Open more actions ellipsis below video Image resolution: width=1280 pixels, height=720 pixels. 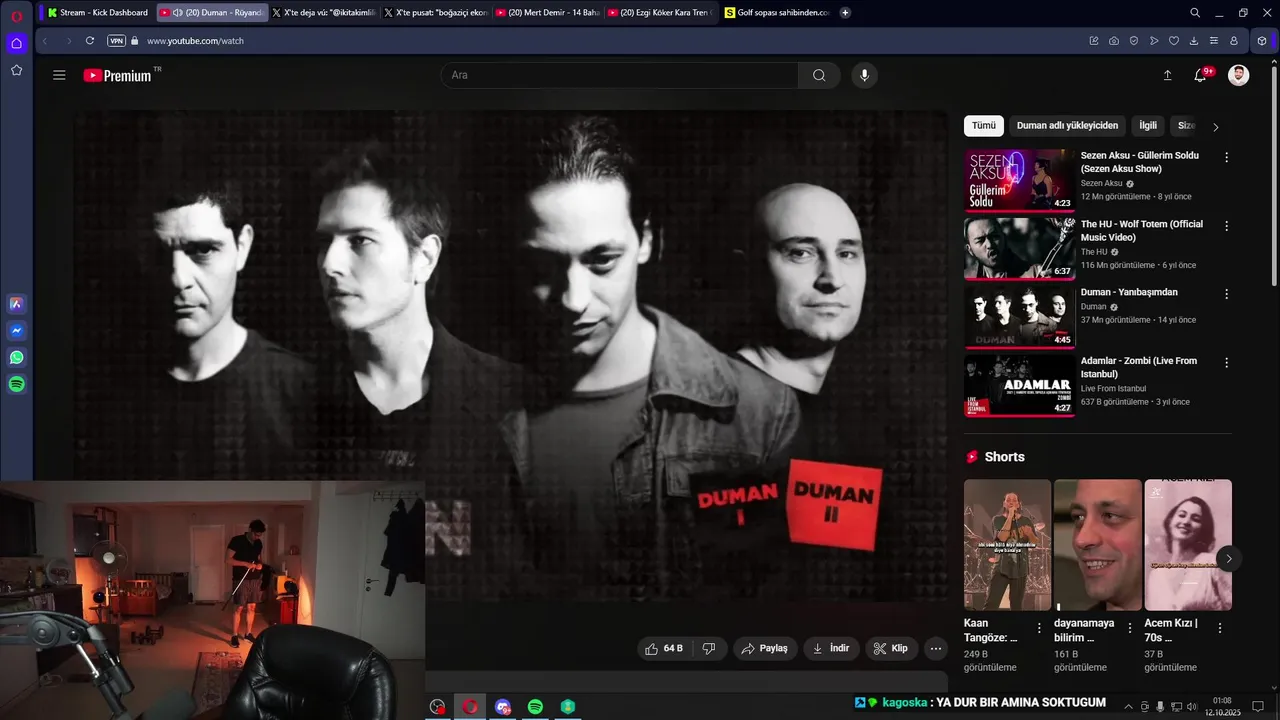(936, 648)
